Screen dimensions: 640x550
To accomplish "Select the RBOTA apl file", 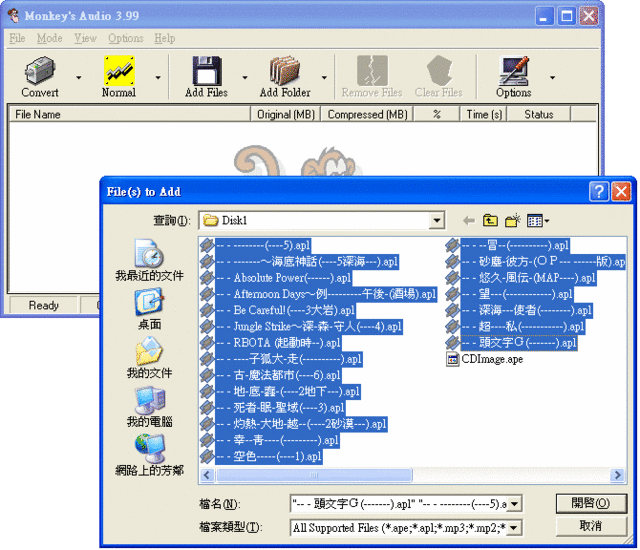I will pyautogui.click(x=271, y=343).
